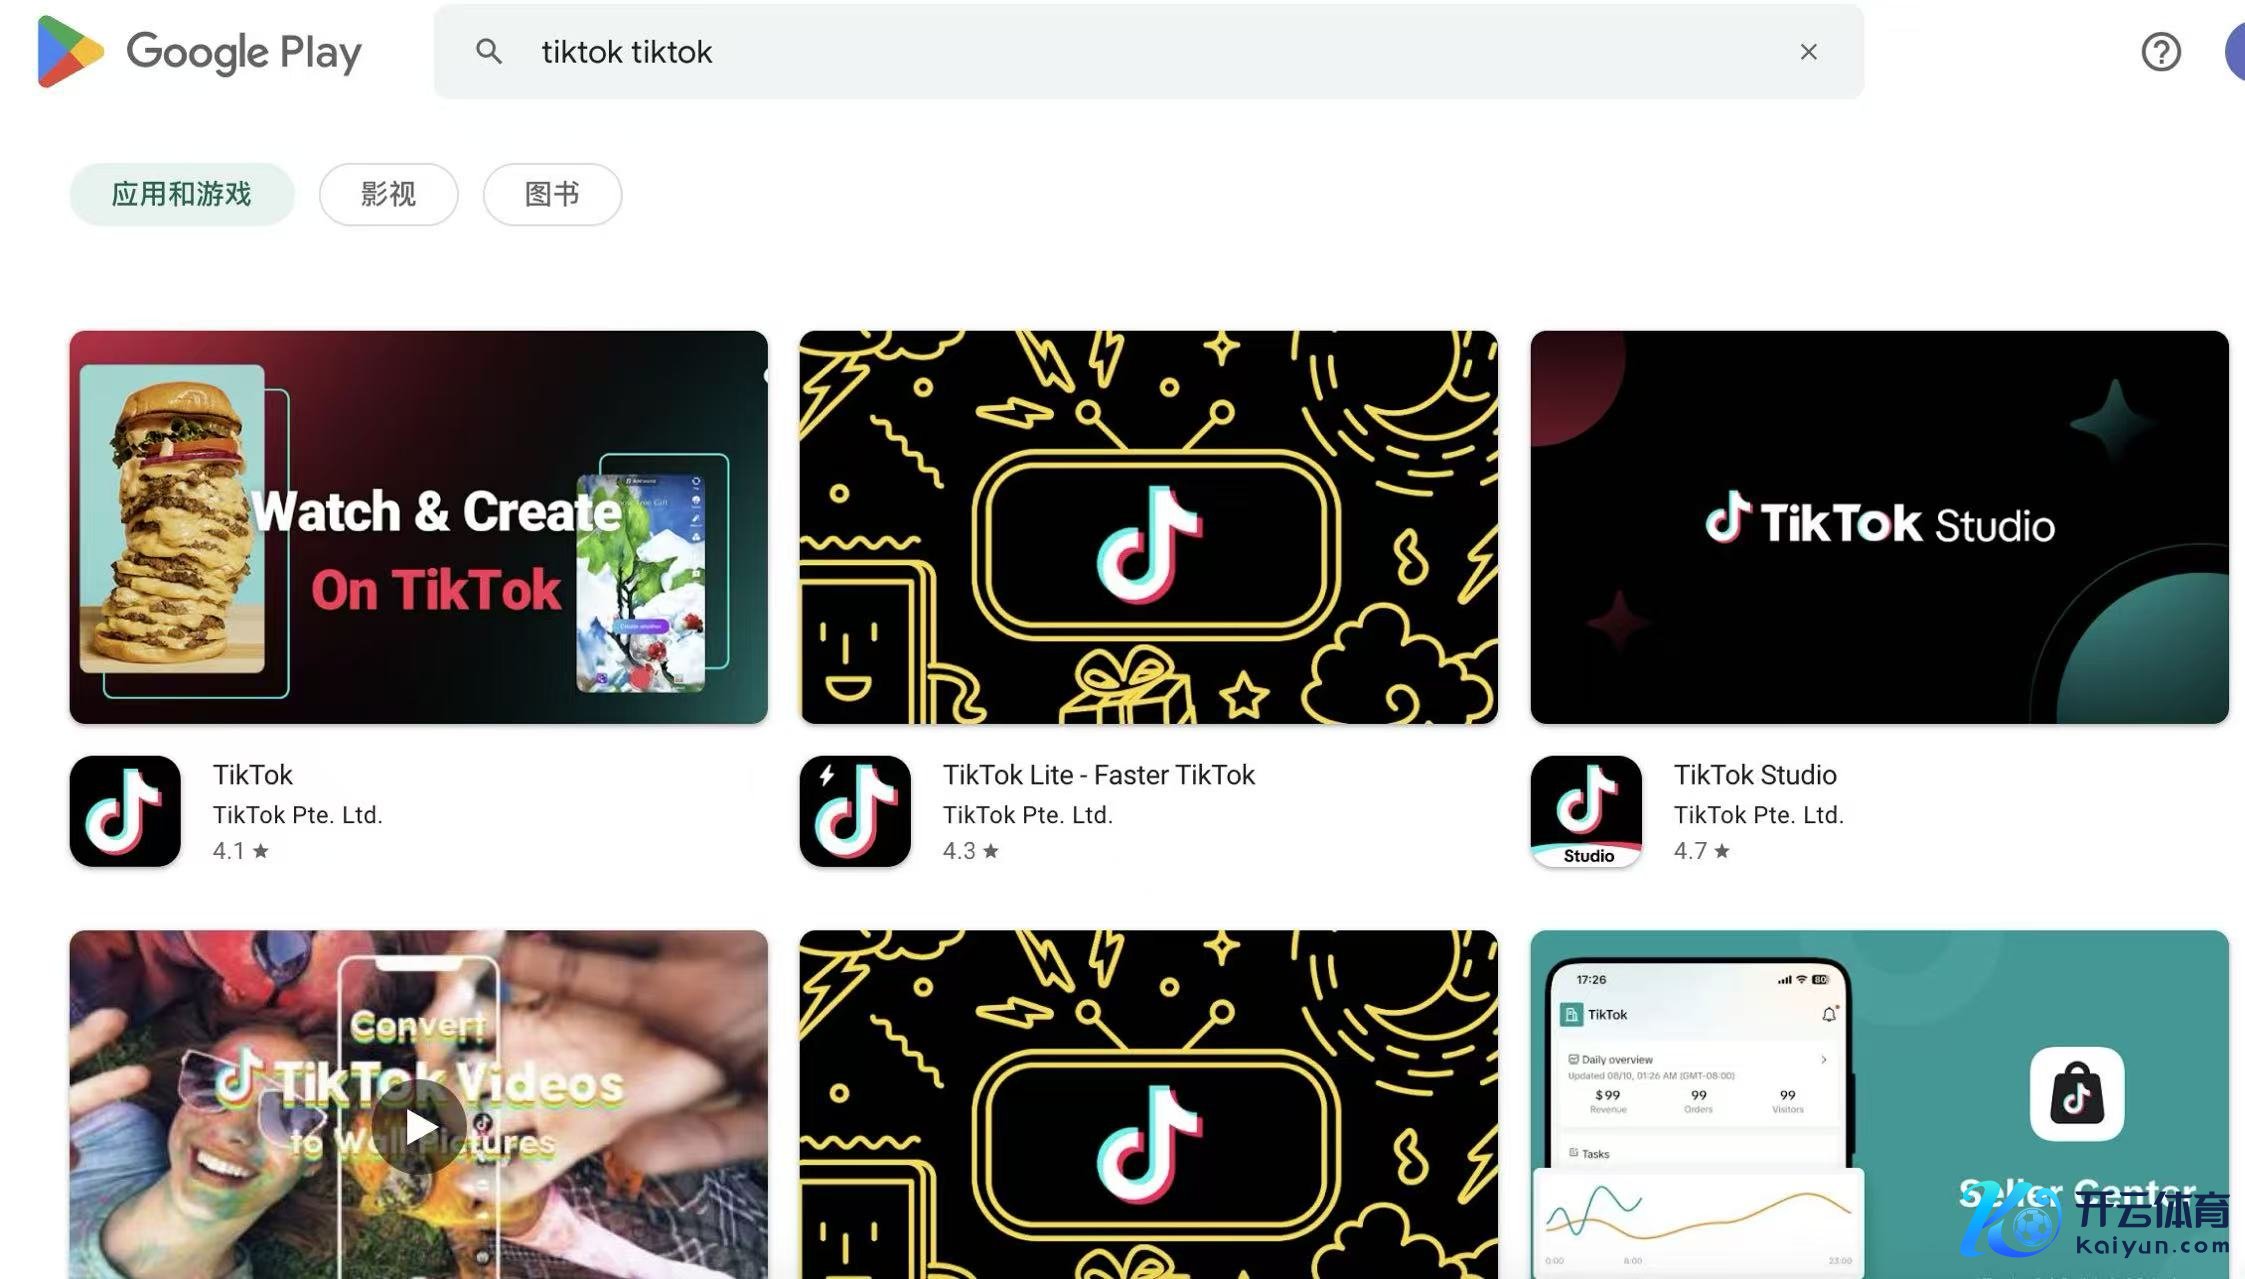Click the TikTok Lite app icon
Screen dimensions: 2245x1279
click(855, 811)
